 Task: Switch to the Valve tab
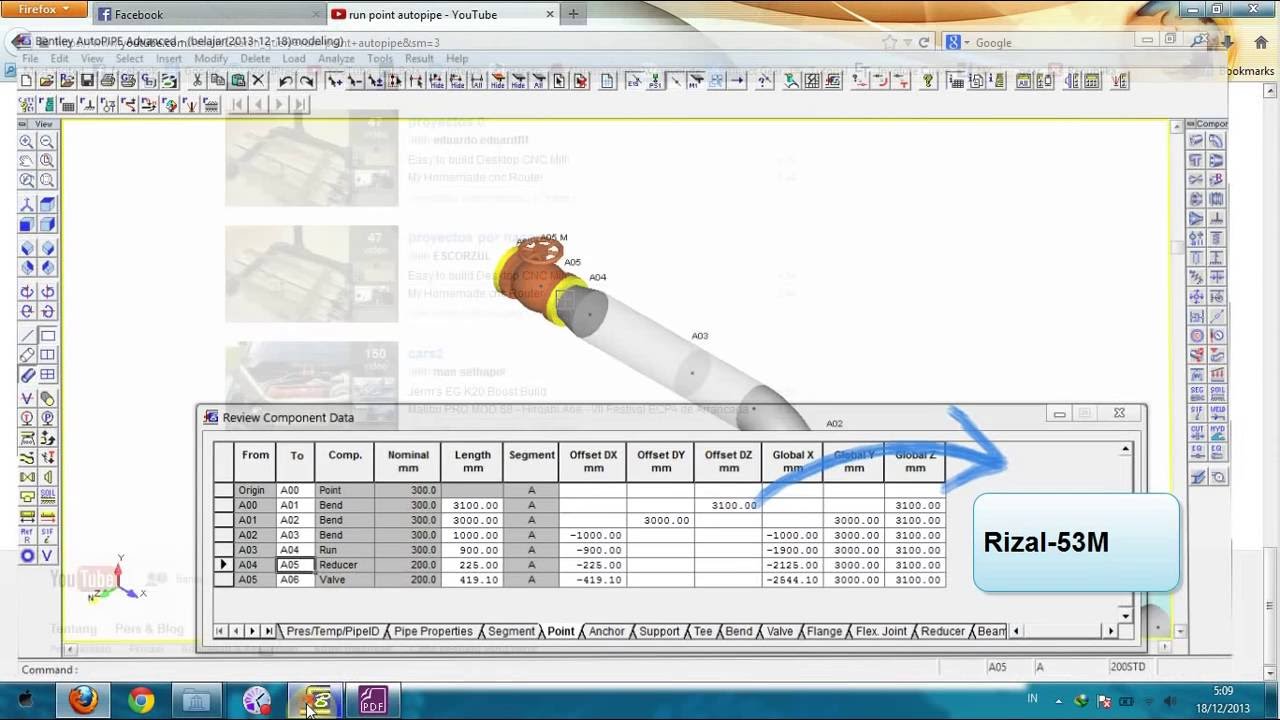click(x=780, y=631)
